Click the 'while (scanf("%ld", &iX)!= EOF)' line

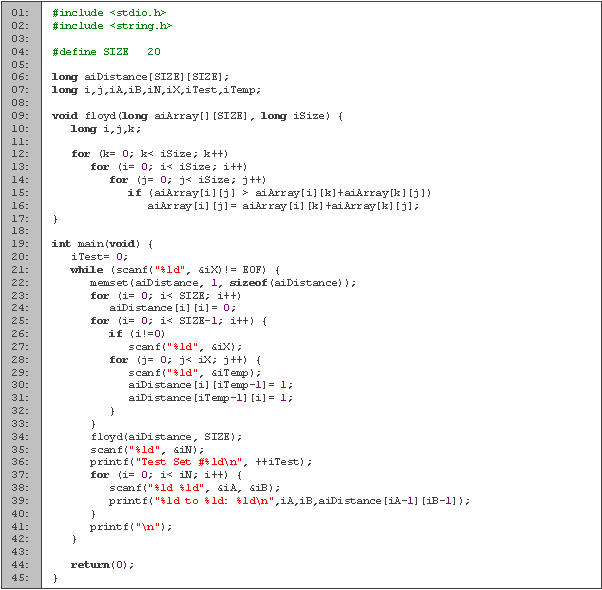pyautogui.click(x=175, y=270)
